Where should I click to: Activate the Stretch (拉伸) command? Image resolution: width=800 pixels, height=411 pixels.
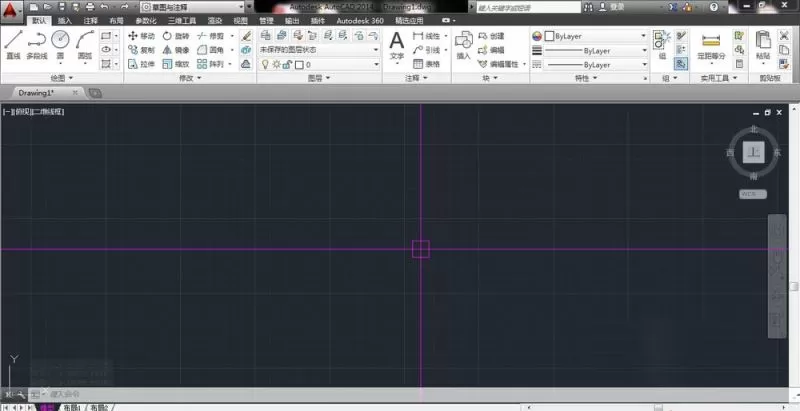[141, 64]
